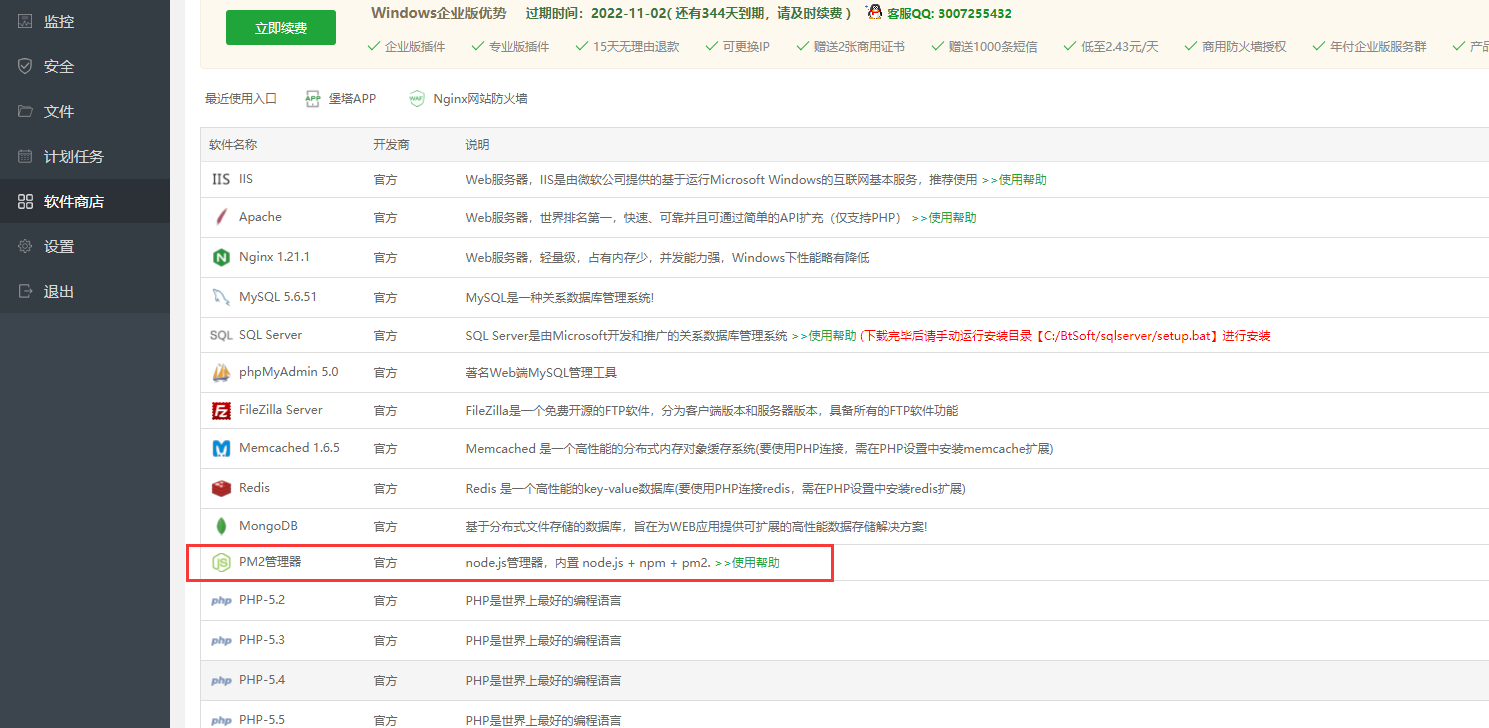1489x728 pixels.
Task: Click the MongoDB software name
Action: tap(268, 526)
